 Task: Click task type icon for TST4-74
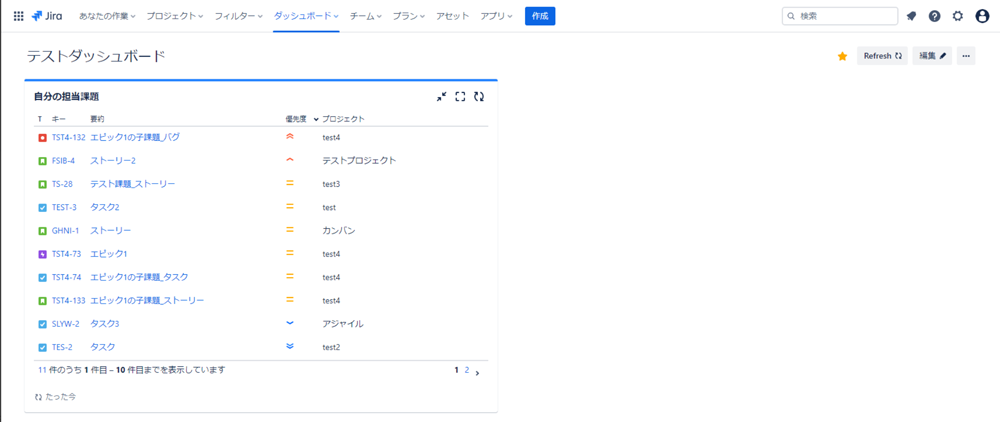tap(42, 277)
